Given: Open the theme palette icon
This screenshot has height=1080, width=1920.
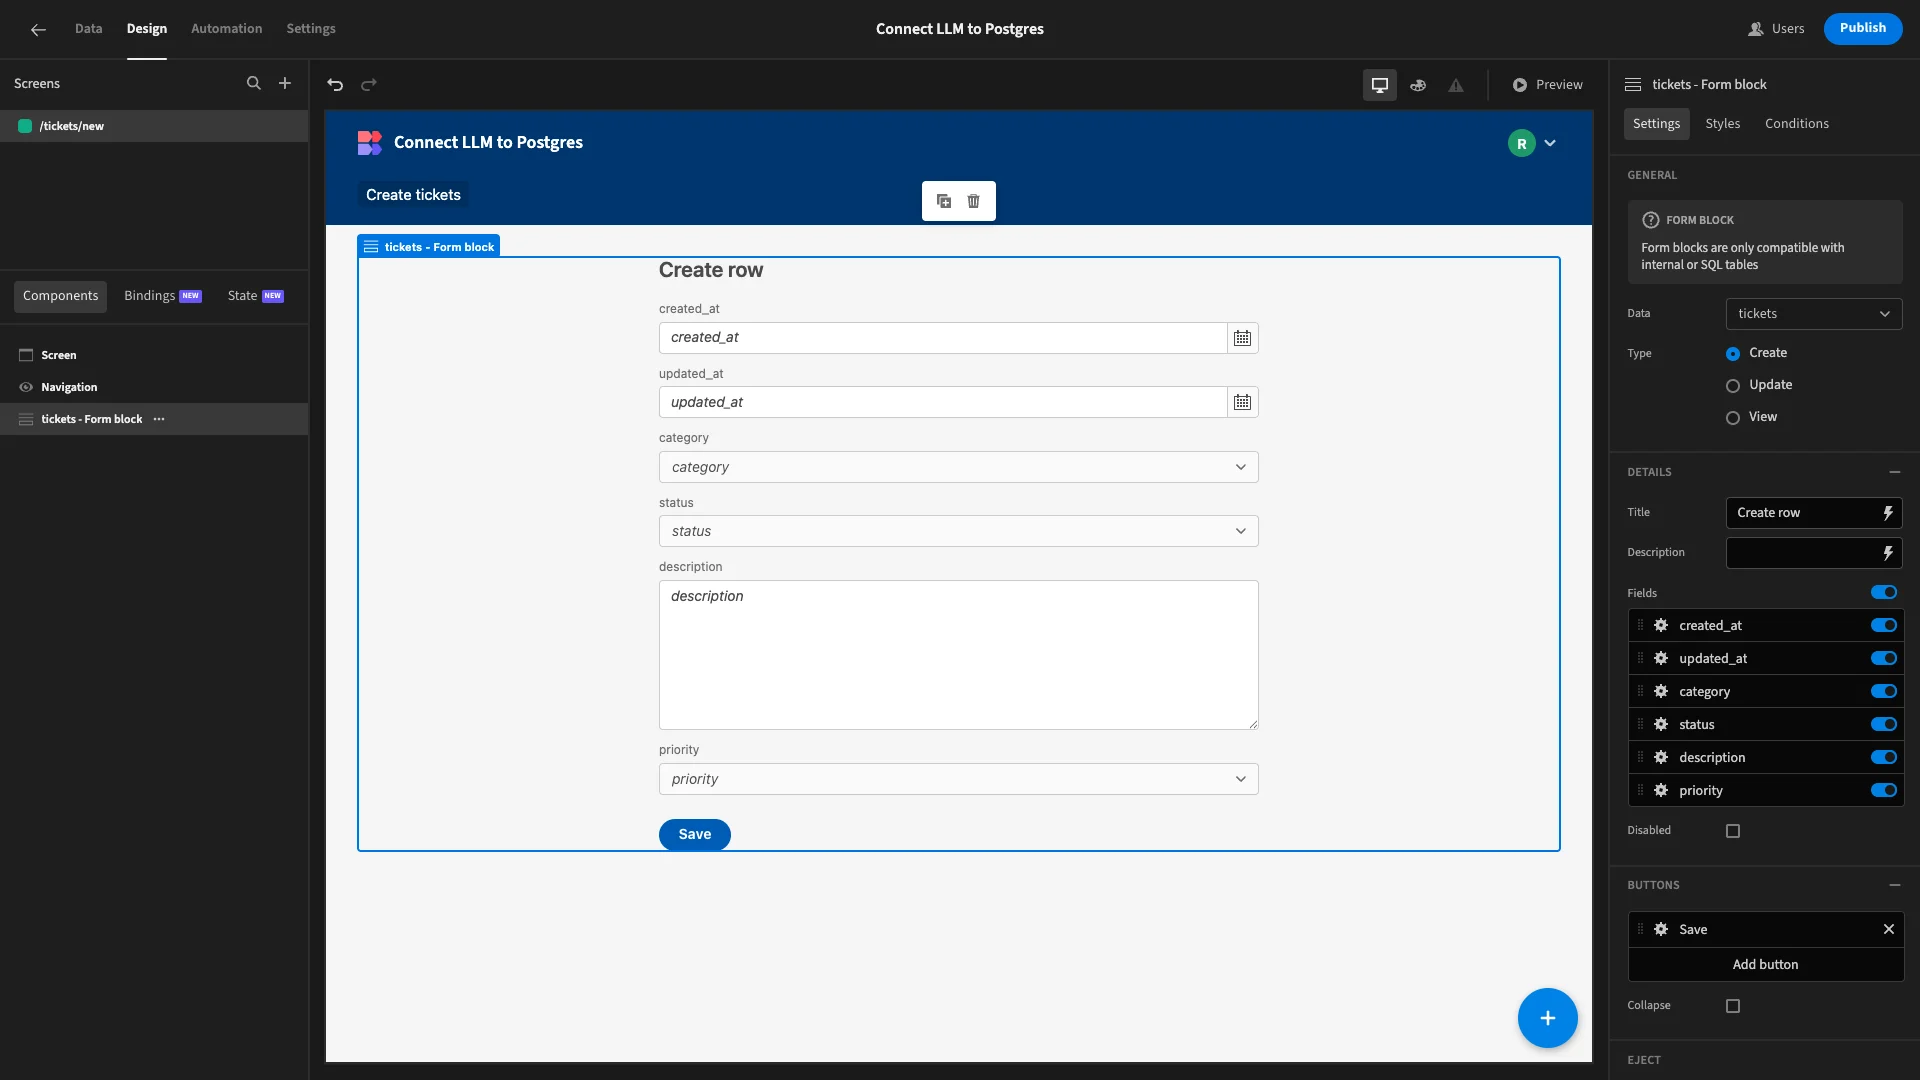Looking at the screenshot, I should tap(1418, 85).
